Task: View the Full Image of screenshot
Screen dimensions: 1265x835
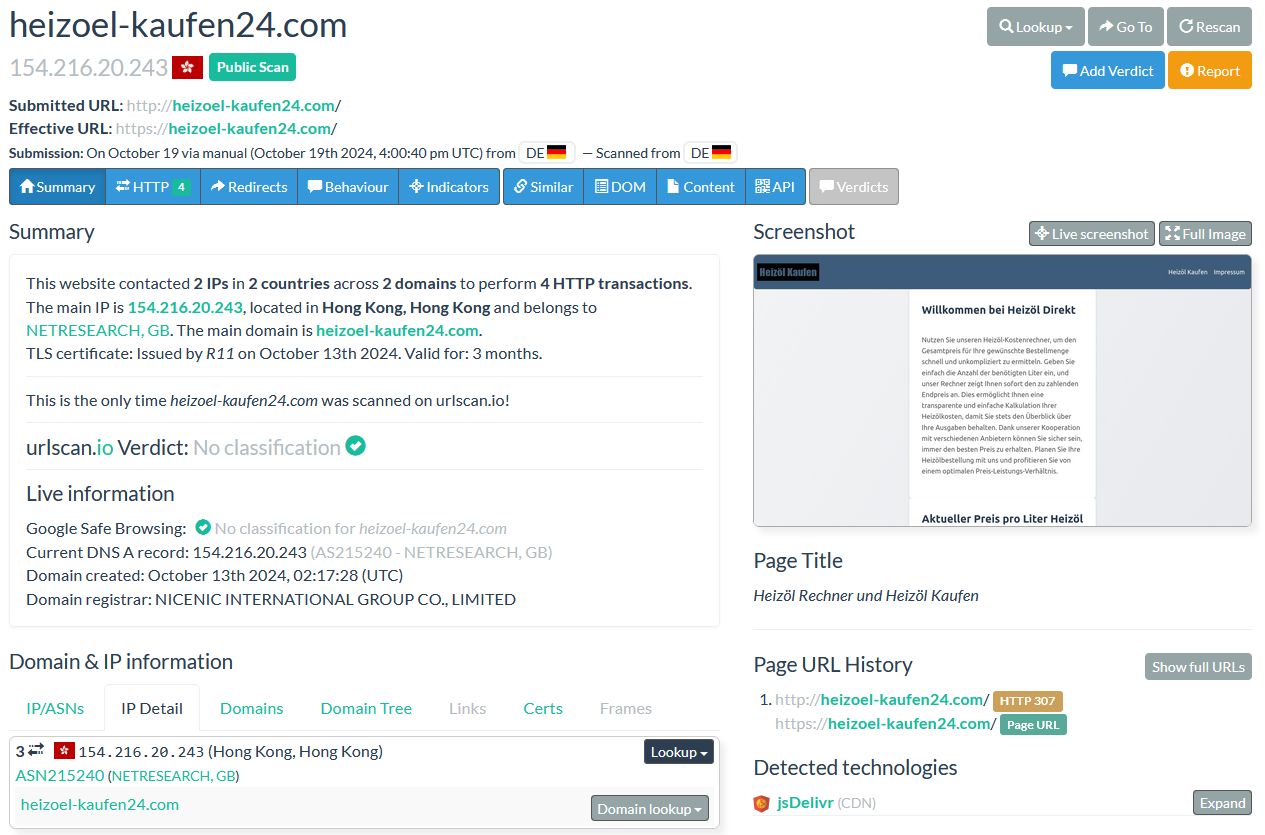Action: point(1205,233)
